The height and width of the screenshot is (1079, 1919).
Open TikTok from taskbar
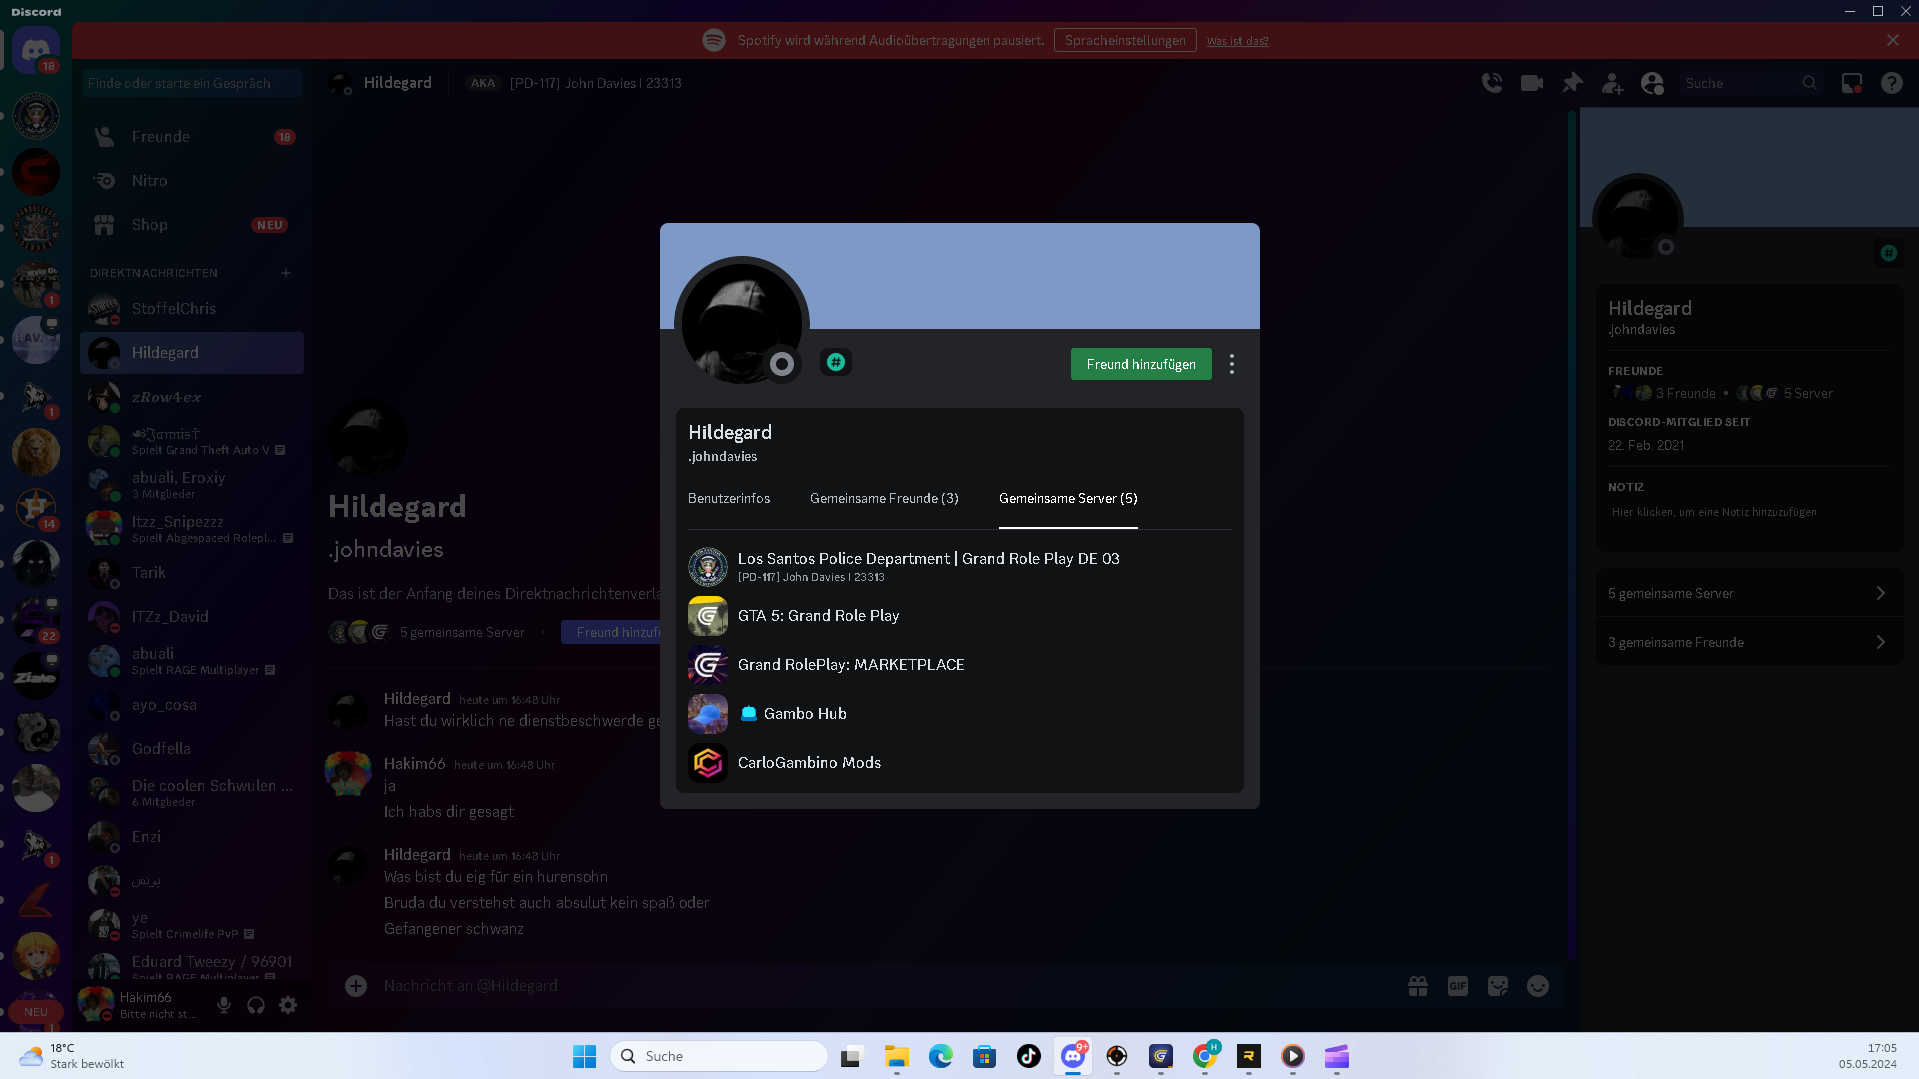point(1028,1056)
